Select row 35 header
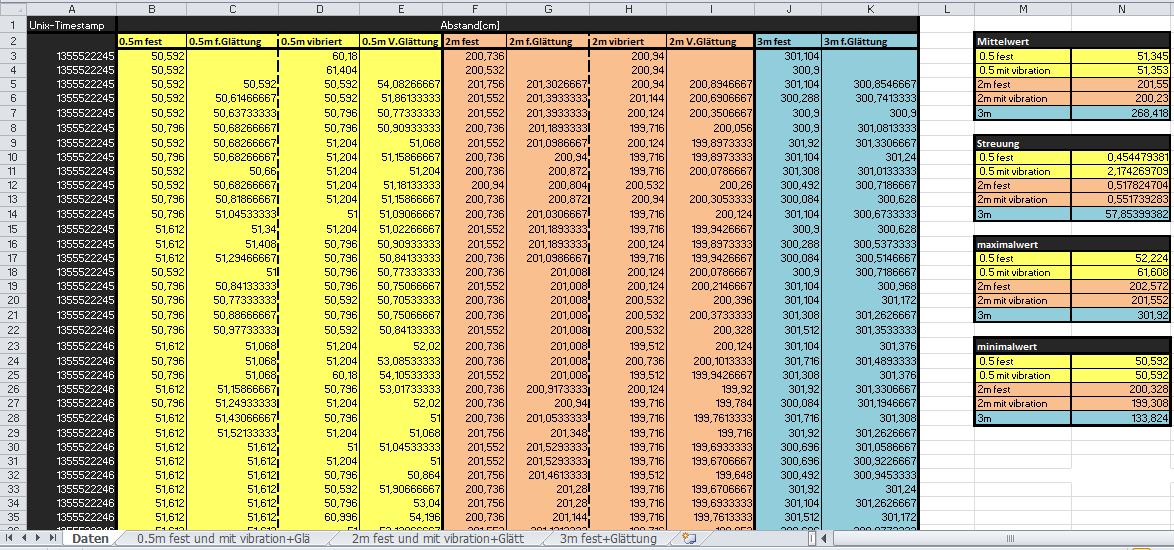The width and height of the screenshot is (1174, 550). [13, 516]
